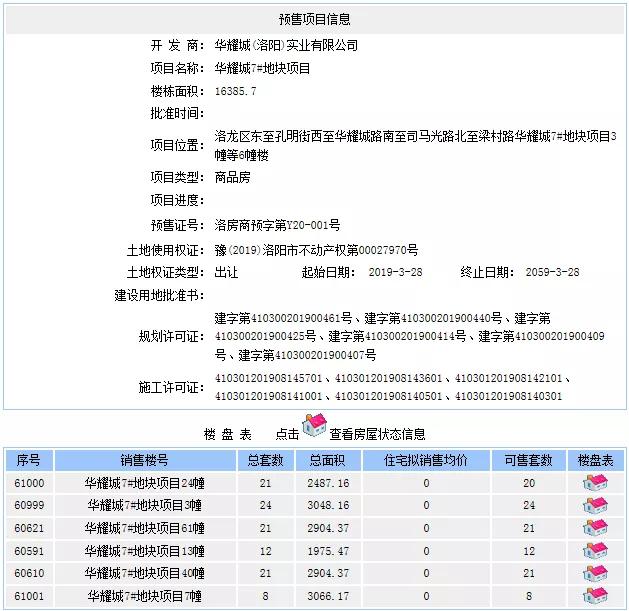Open house icon for 40幢 row

click(x=595, y=573)
